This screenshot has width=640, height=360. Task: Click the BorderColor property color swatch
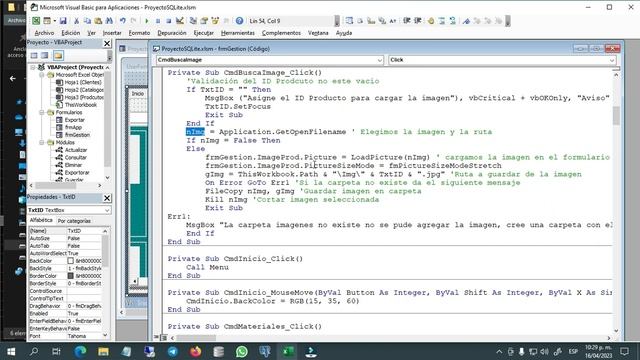coord(71,276)
